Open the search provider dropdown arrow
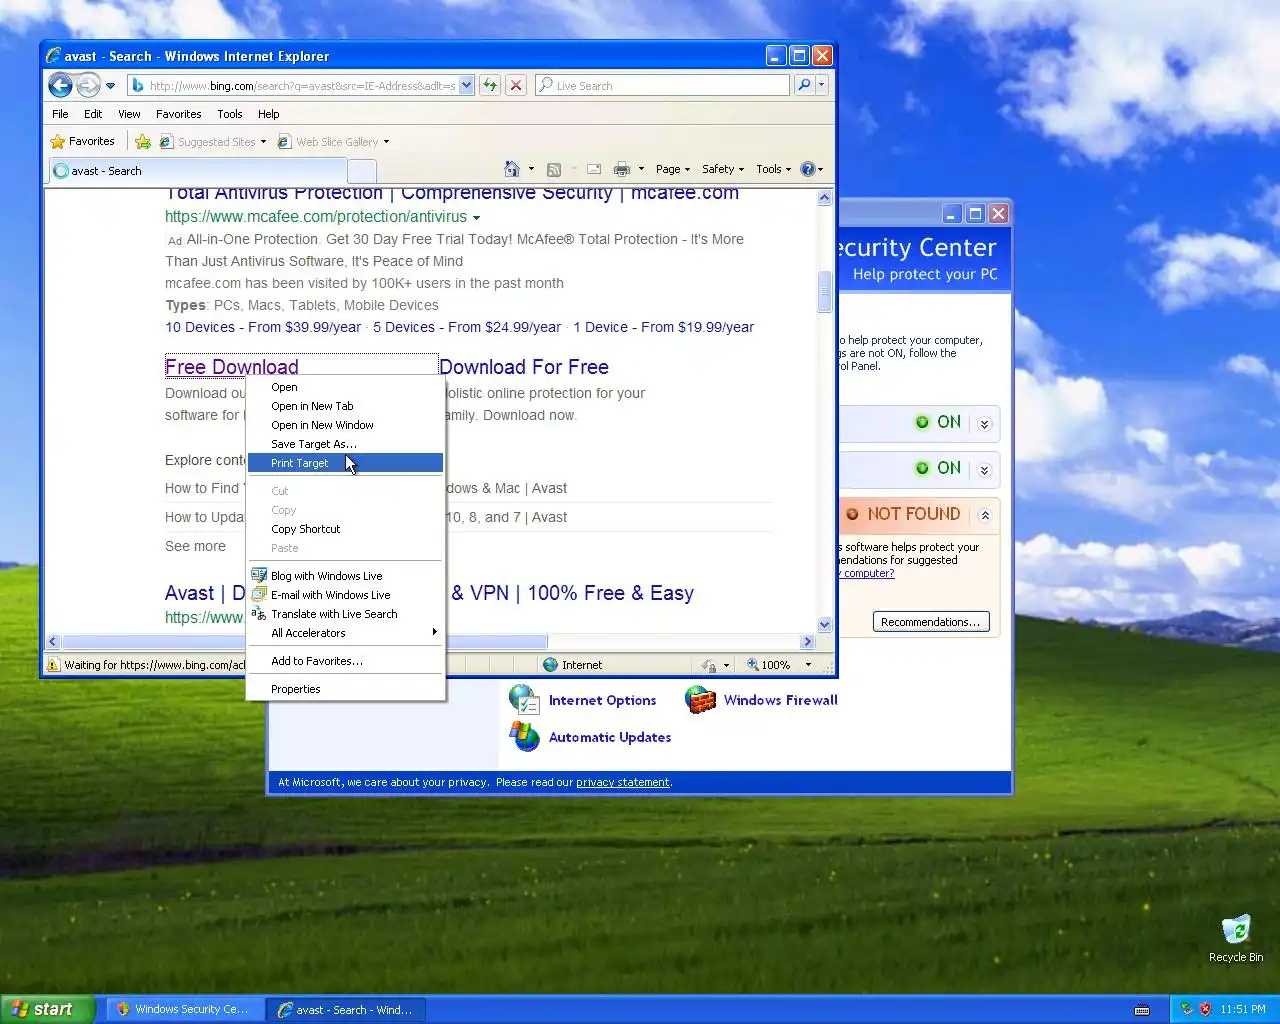The image size is (1280, 1024). point(821,86)
